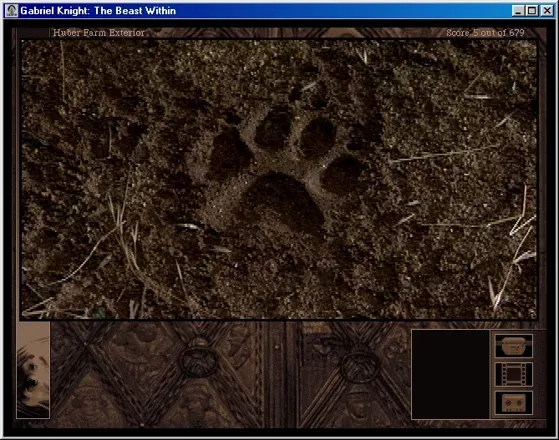Click the Huber Farm Exterior location label
The width and height of the screenshot is (559, 440).
click(x=99, y=33)
